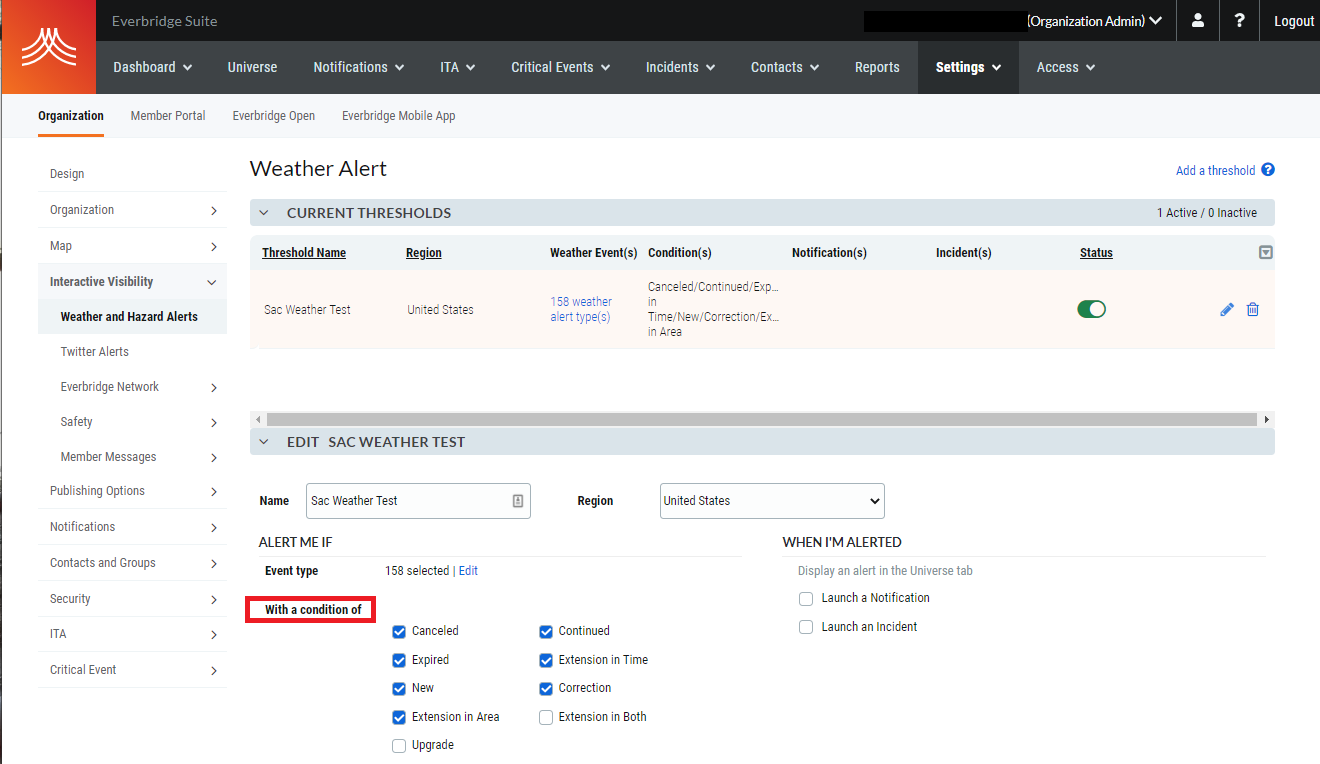This screenshot has width=1320, height=764.
Task: Sort by Region column header
Action: (424, 253)
